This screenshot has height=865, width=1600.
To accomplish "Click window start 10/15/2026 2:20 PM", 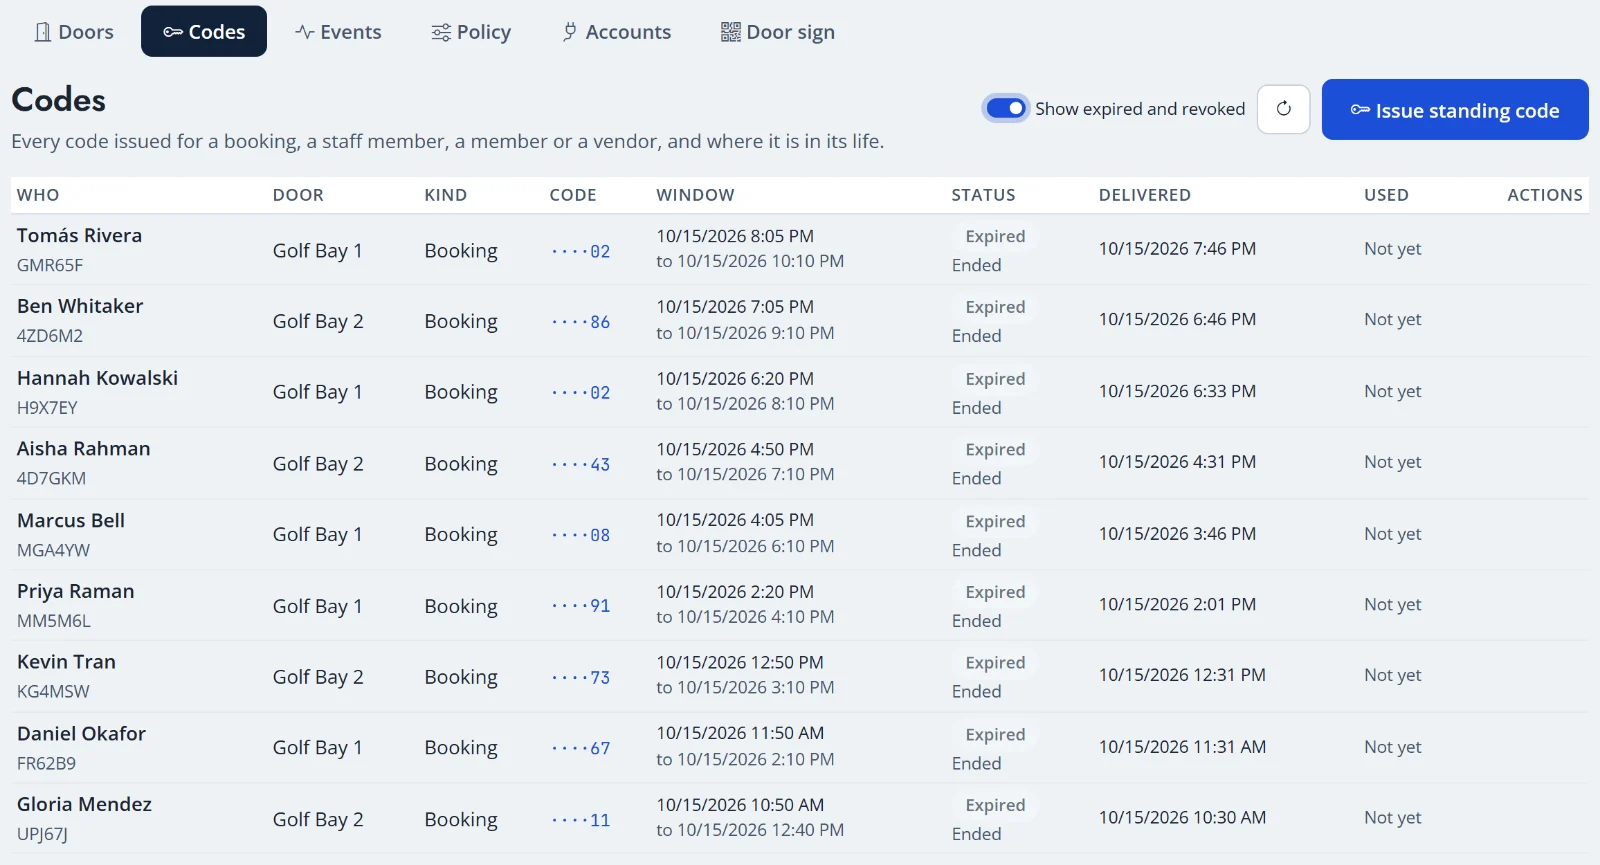I will (735, 592).
